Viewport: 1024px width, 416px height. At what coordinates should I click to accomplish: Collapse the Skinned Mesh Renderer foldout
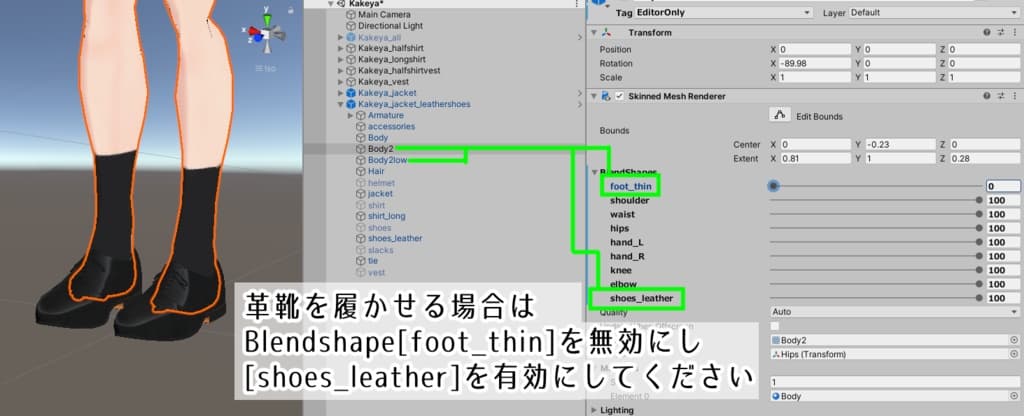[x=594, y=96]
